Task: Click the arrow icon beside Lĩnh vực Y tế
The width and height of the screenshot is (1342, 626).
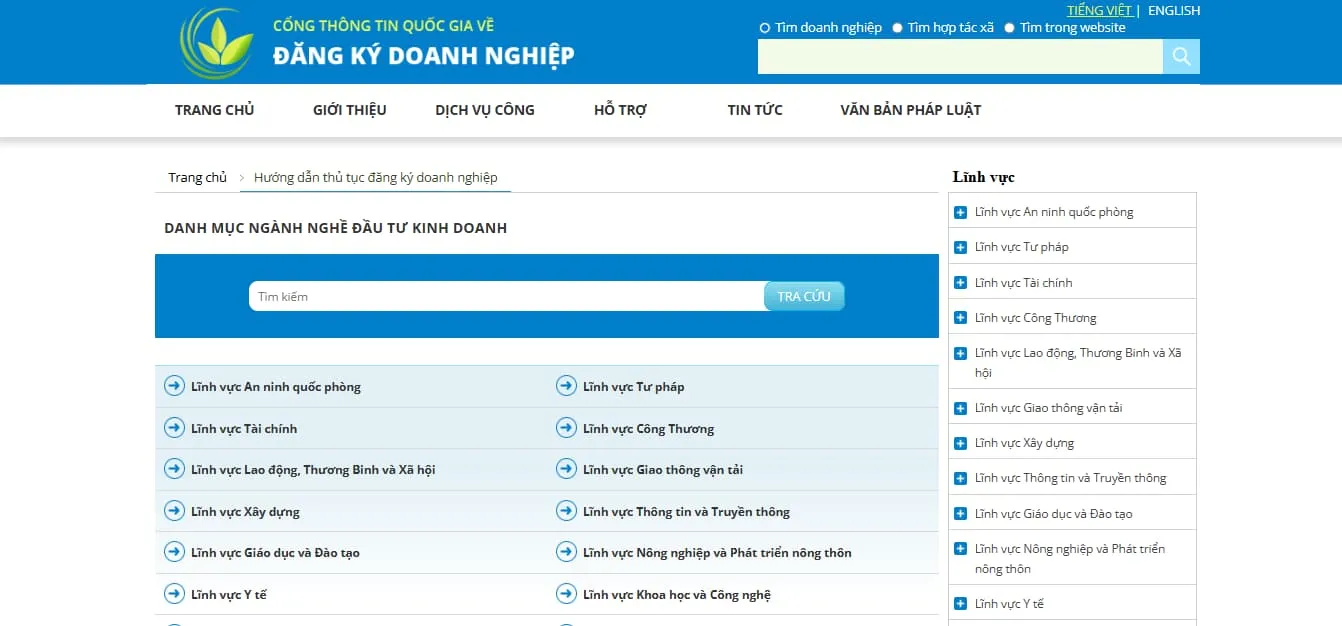Action: click(x=175, y=594)
